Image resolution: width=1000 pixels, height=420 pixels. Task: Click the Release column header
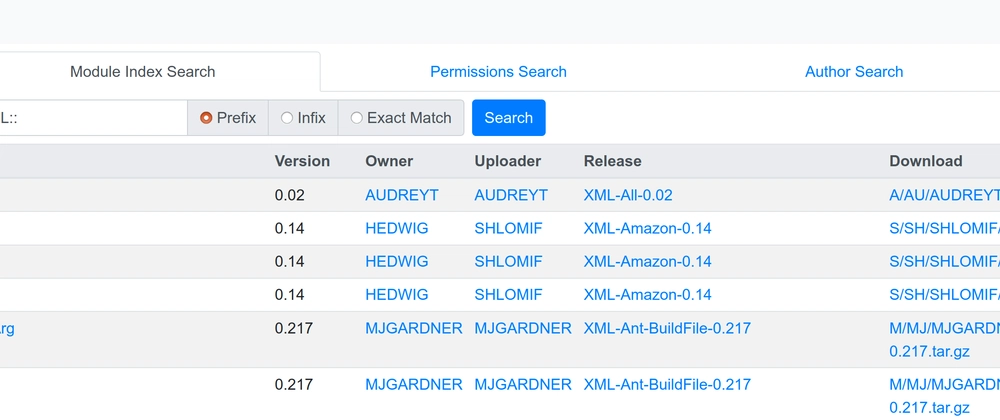click(612, 161)
